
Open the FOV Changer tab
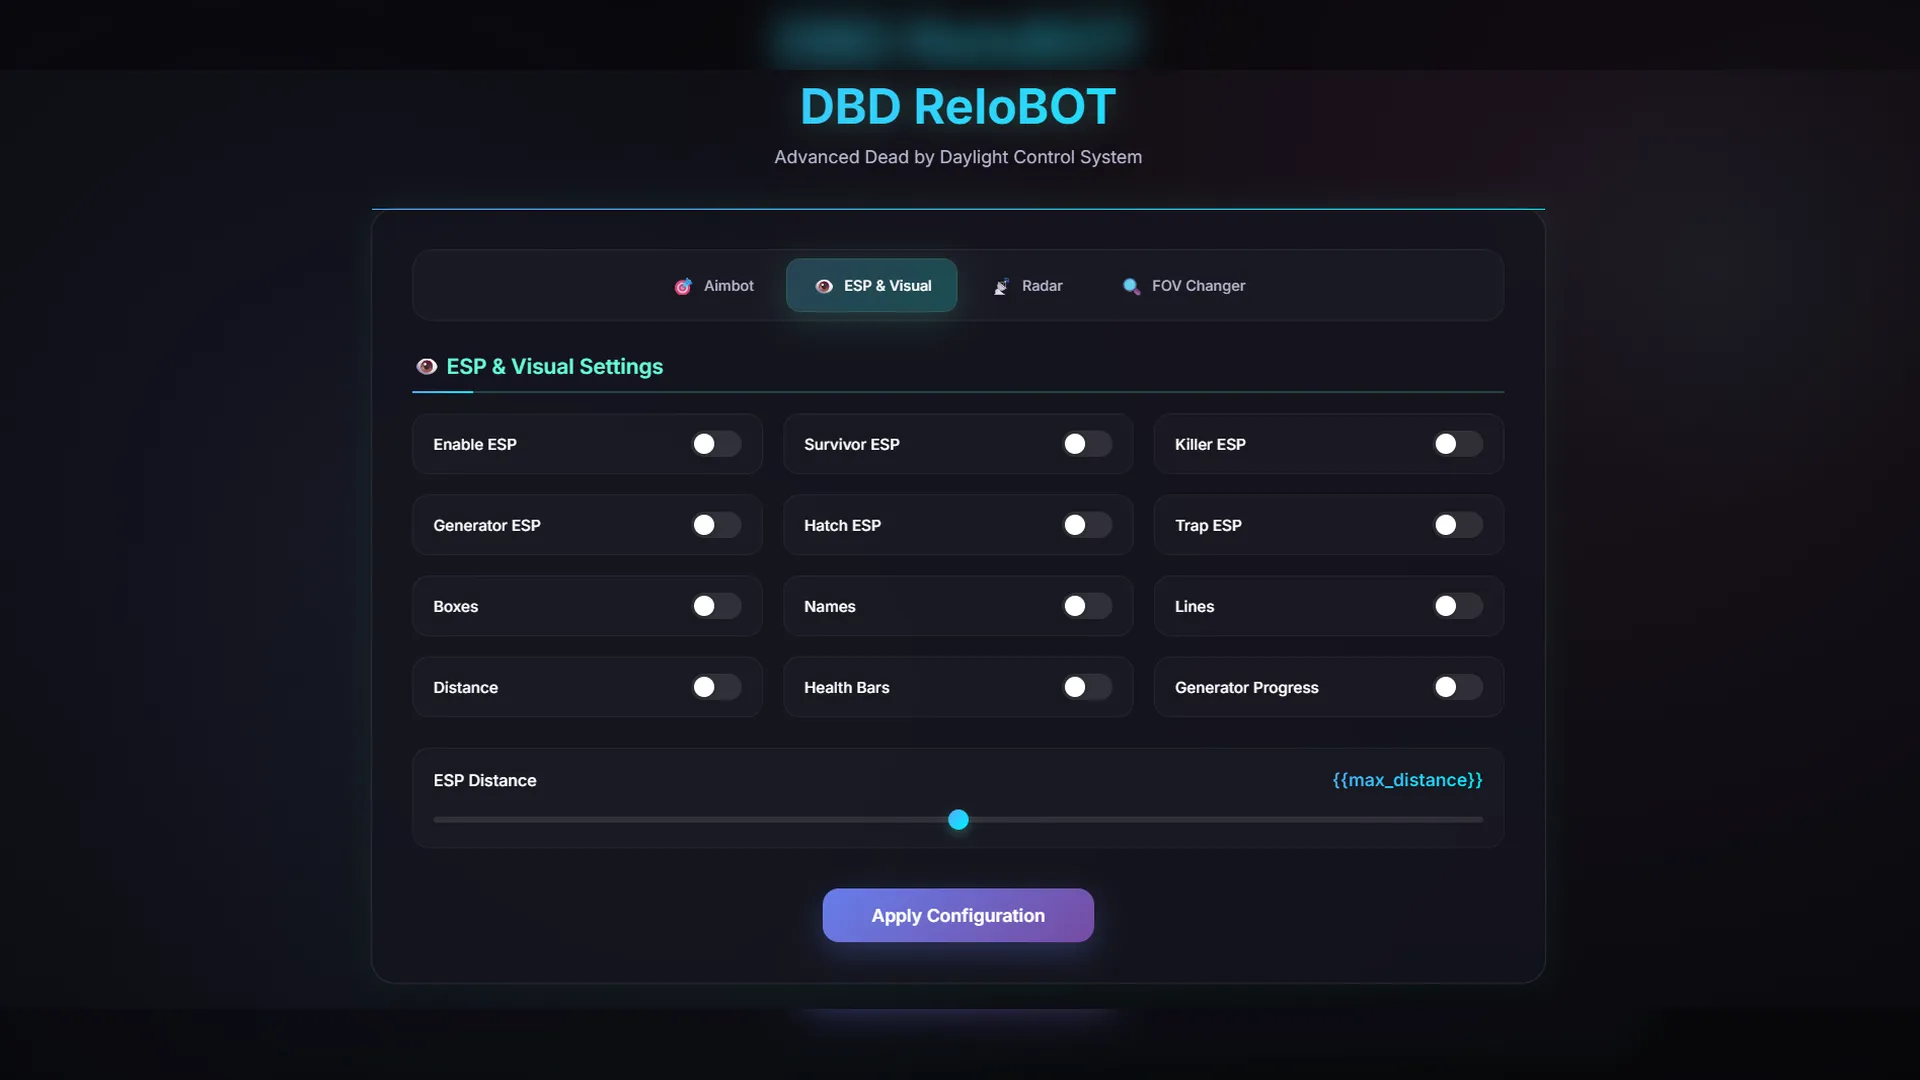pos(1197,286)
